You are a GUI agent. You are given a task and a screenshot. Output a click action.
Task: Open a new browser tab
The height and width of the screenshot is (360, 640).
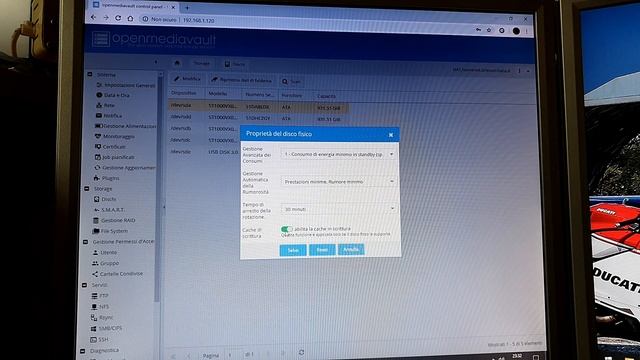[x=187, y=8]
